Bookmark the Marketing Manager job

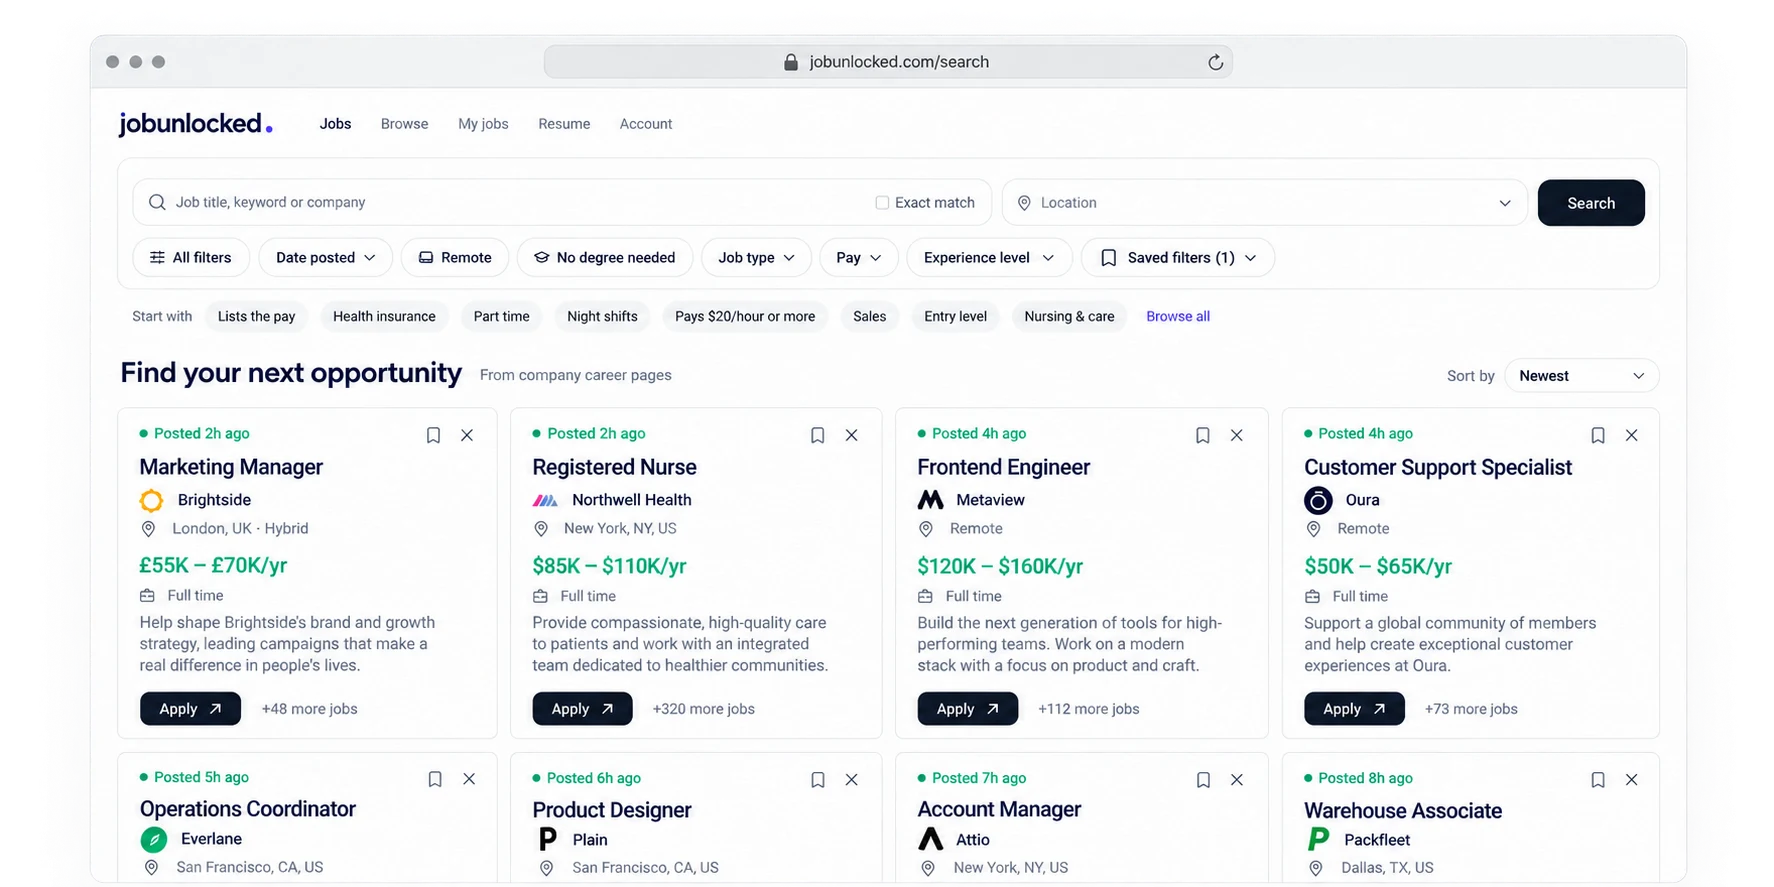point(433,435)
